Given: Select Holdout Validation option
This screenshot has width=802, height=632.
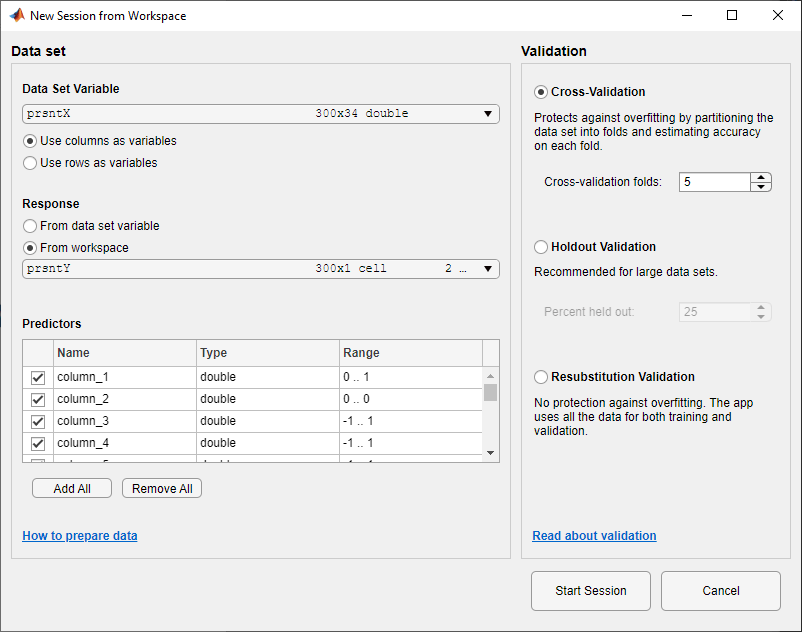Looking at the screenshot, I should tap(541, 247).
